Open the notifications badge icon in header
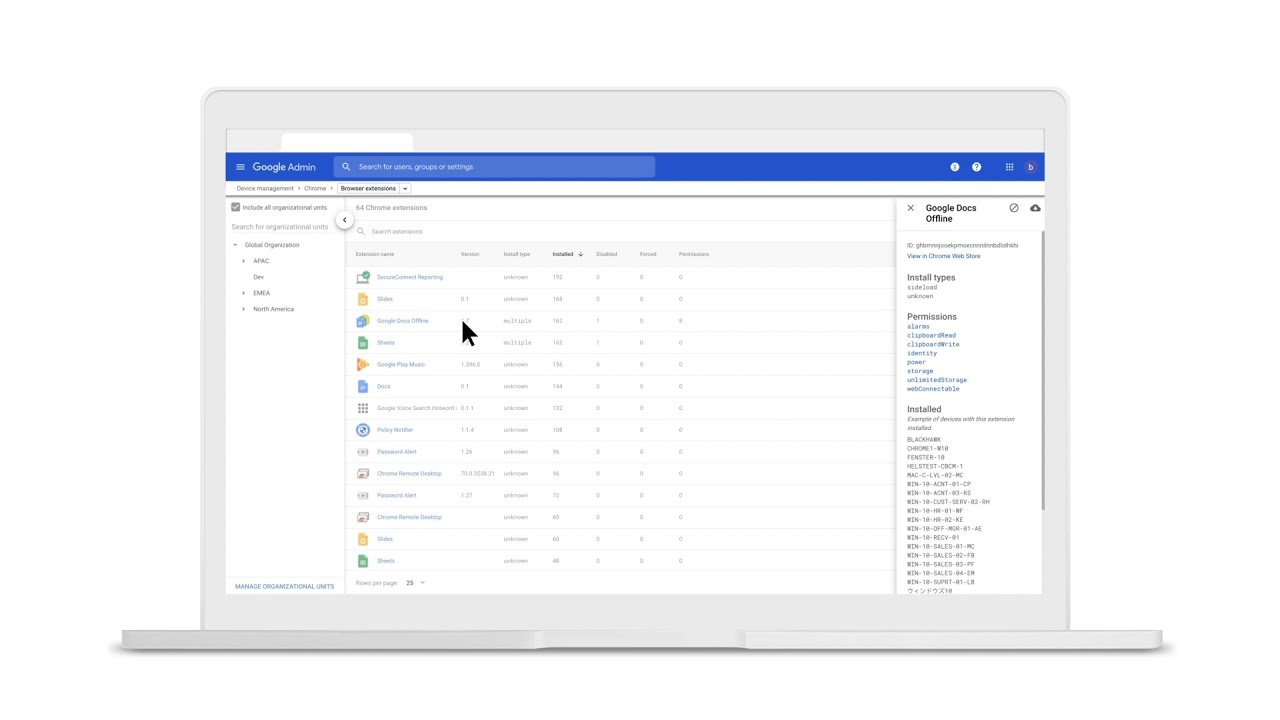The height and width of the screenshot is (720, 1280). point(954,167)
